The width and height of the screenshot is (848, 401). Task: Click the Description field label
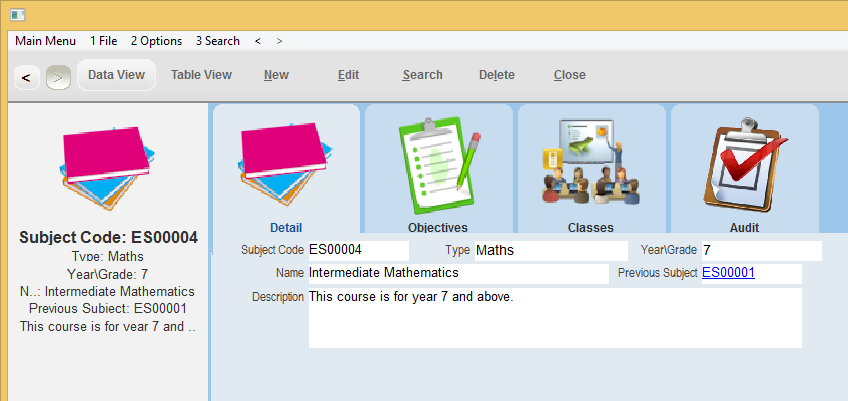tap(278, 298)
